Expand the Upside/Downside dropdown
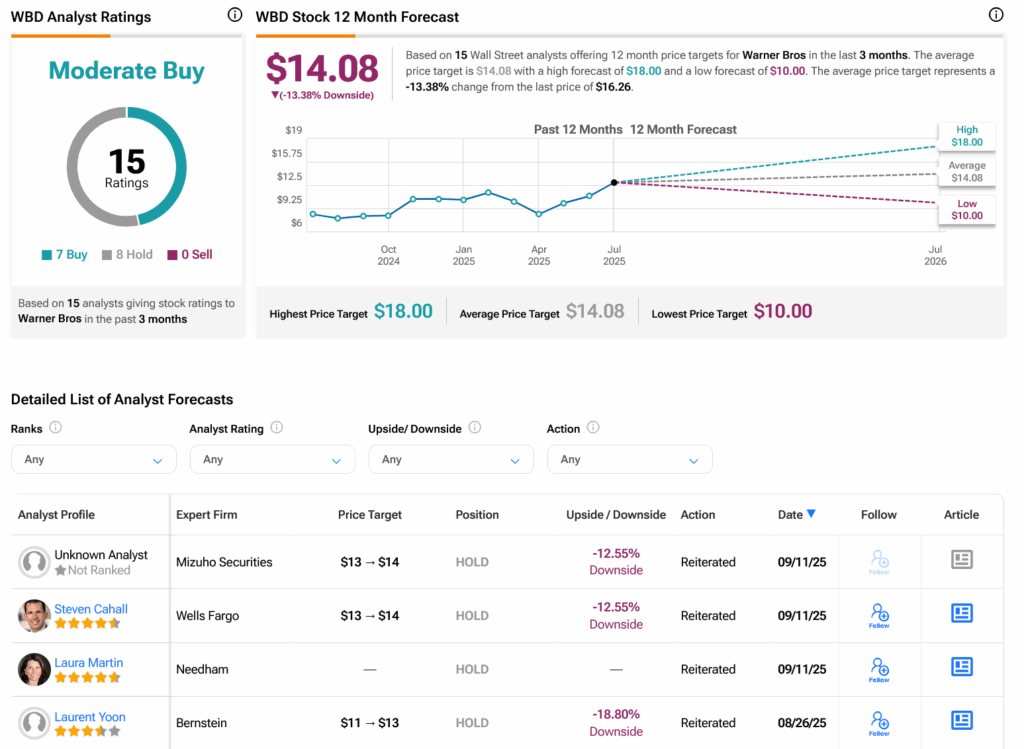This screenshot has height=749, width=1024. [x=451, y=459]
